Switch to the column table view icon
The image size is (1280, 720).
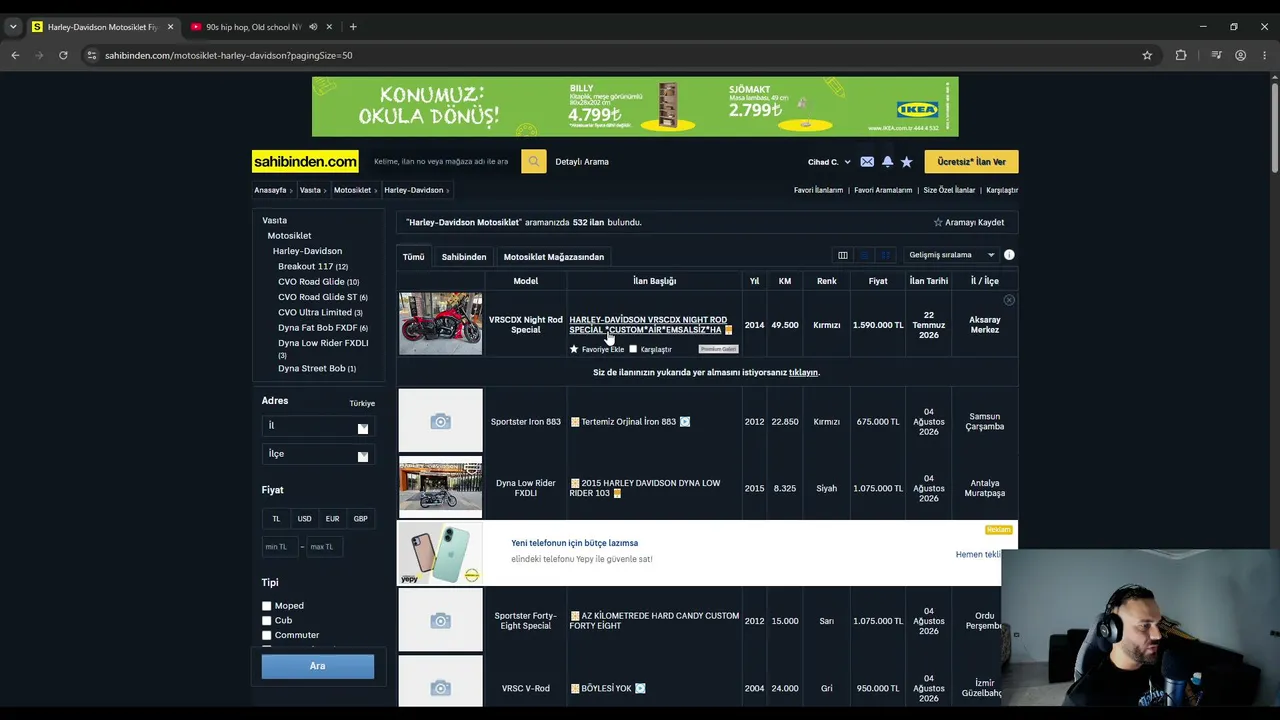[843, 255]
